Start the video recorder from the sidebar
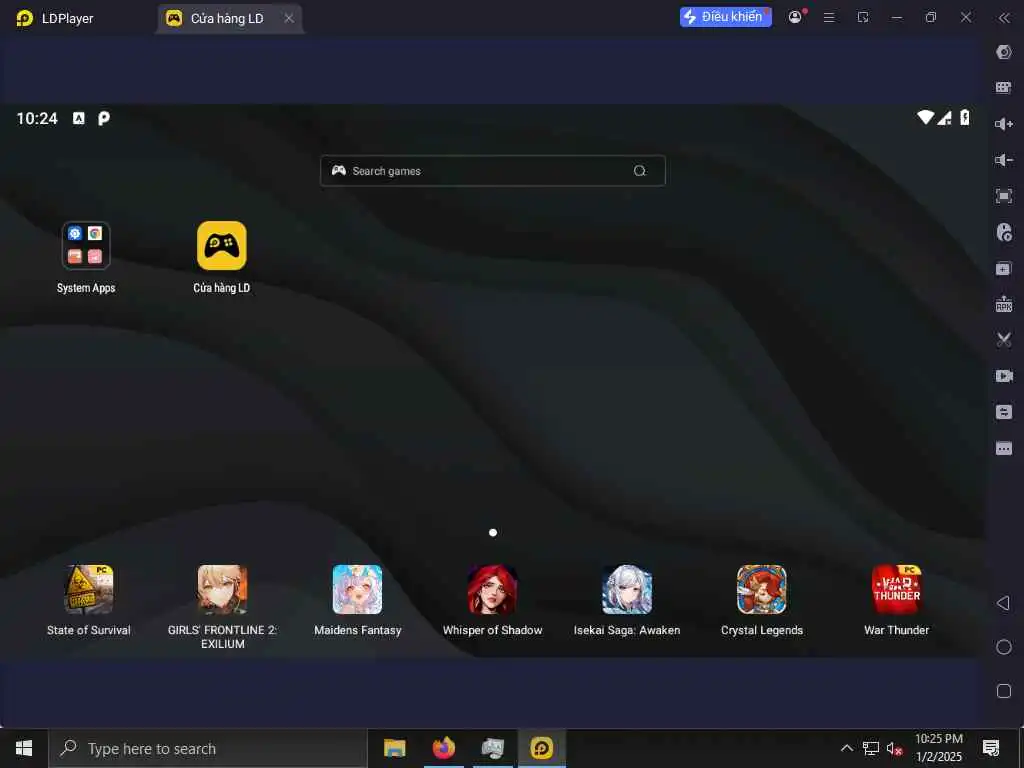This screenshot has height=768, width=1024. click(x=1004, y=376)
